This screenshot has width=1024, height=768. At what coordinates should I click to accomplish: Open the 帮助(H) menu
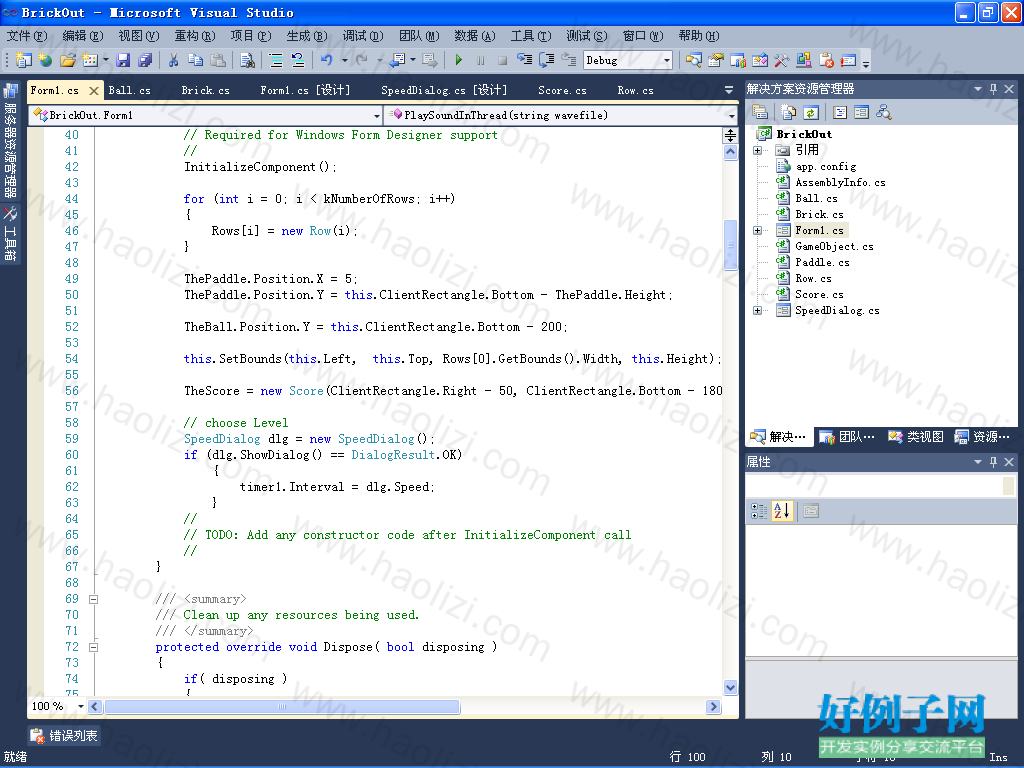pyautogui.click(x=699, y=36)
